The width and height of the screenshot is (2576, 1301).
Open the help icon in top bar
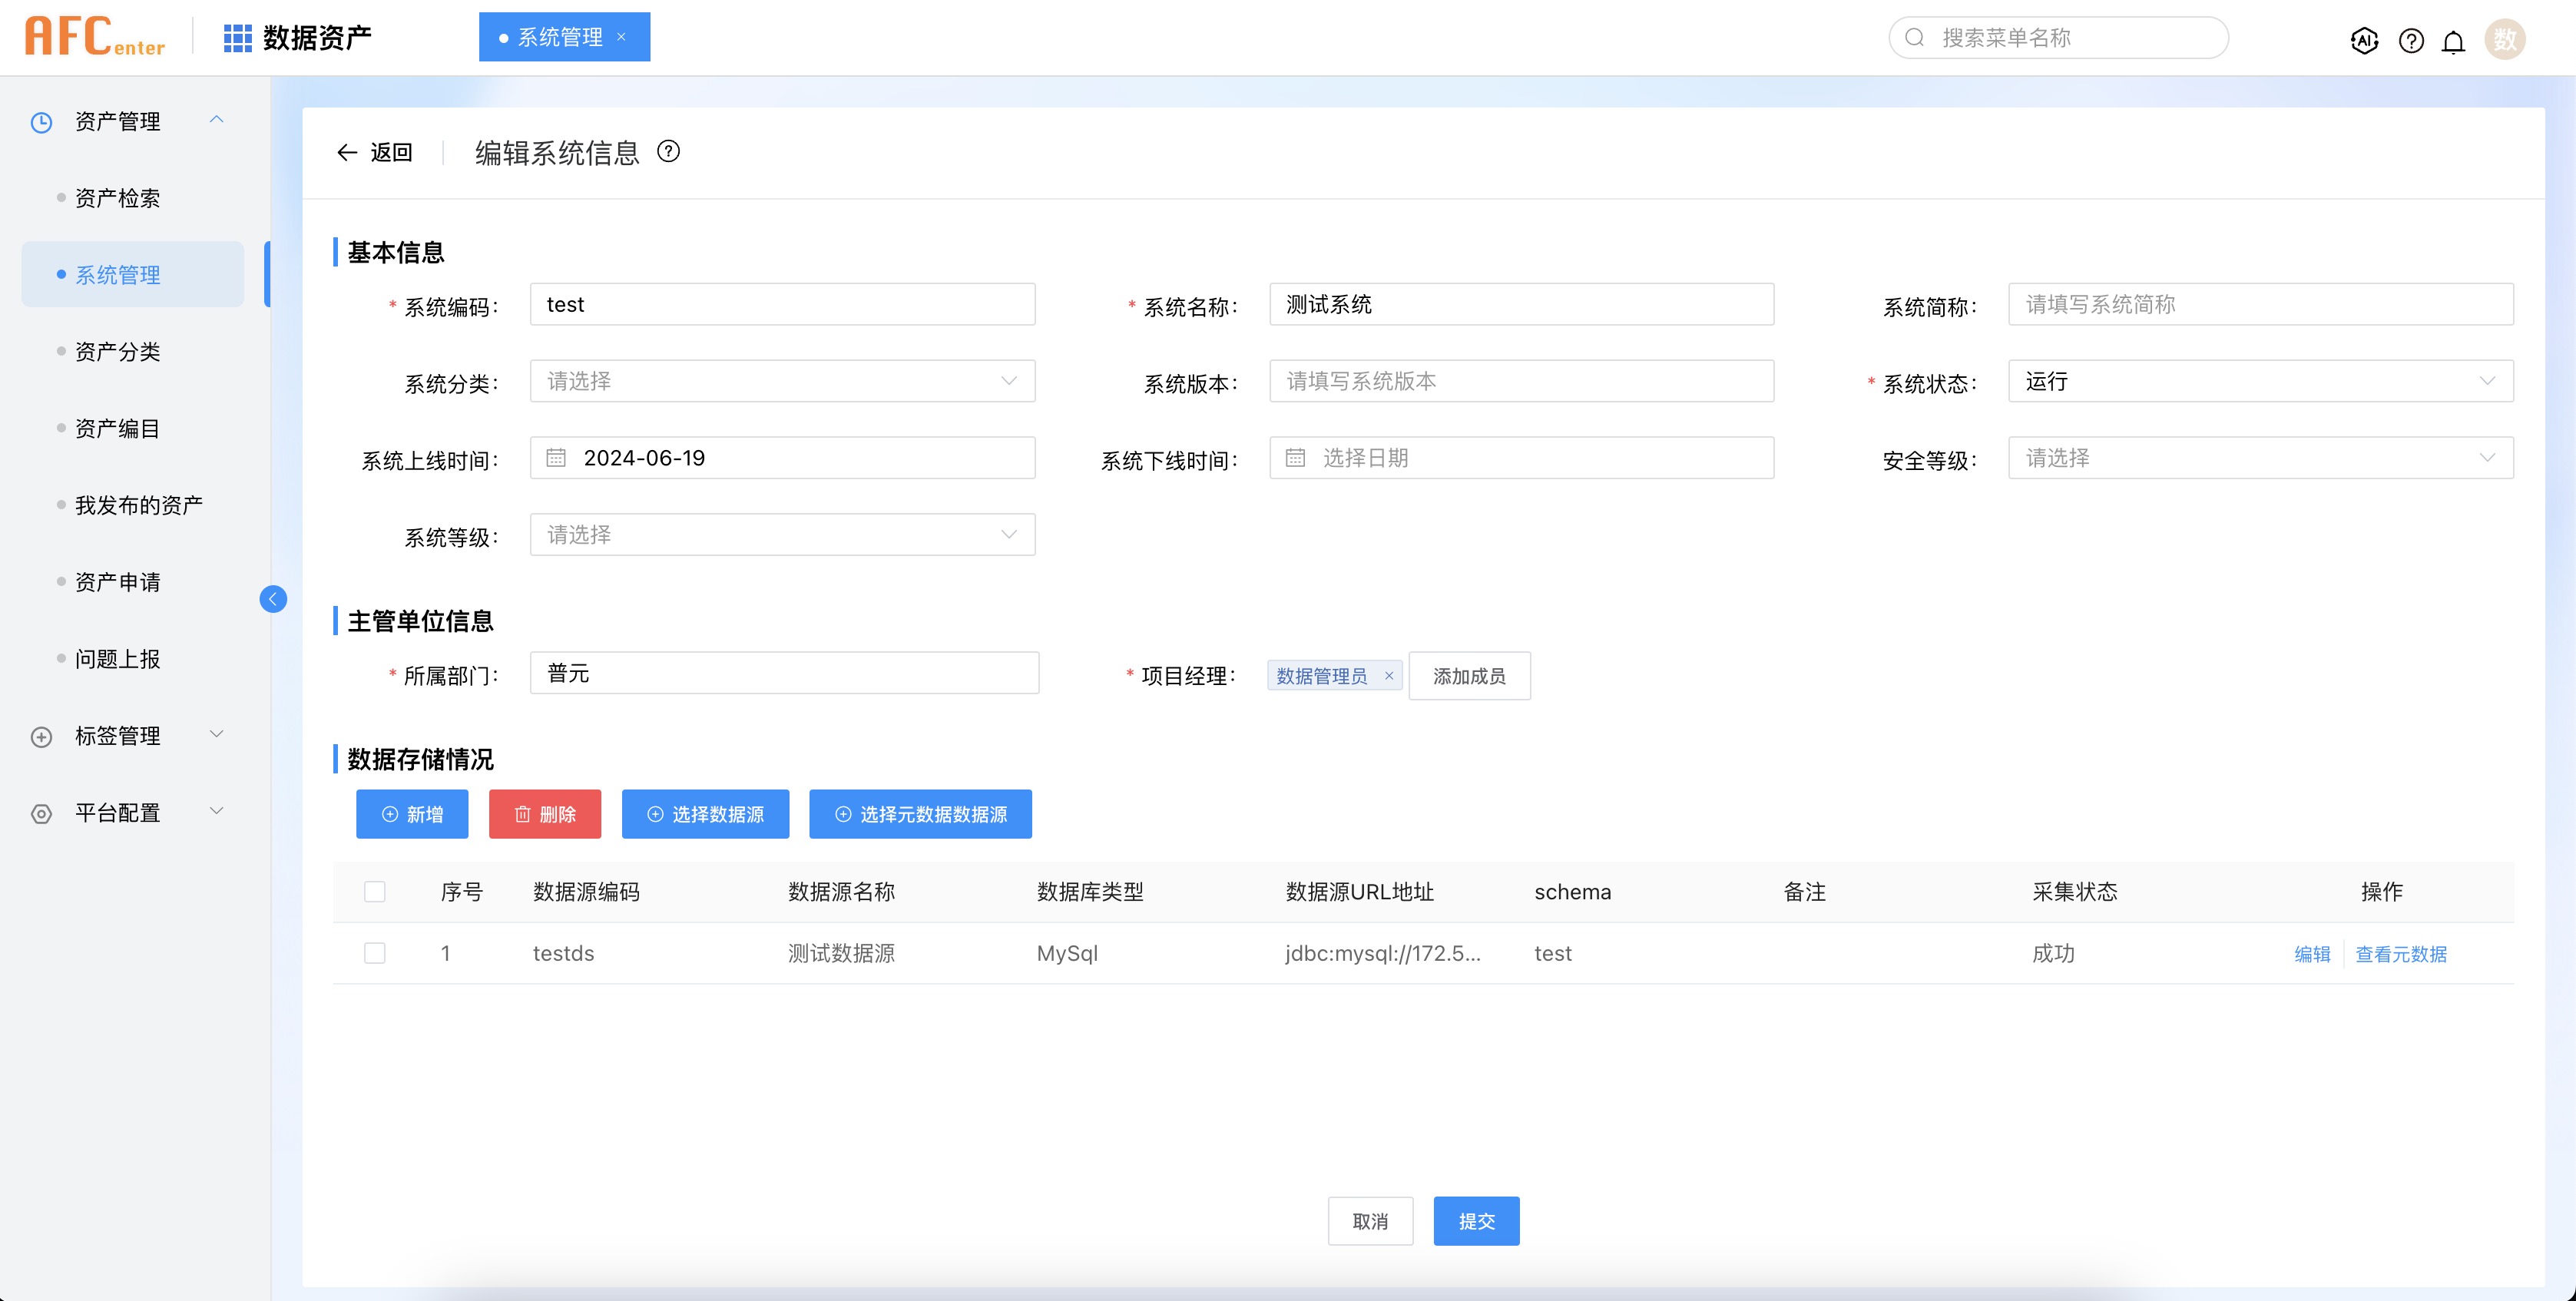tap(2410, 40)
